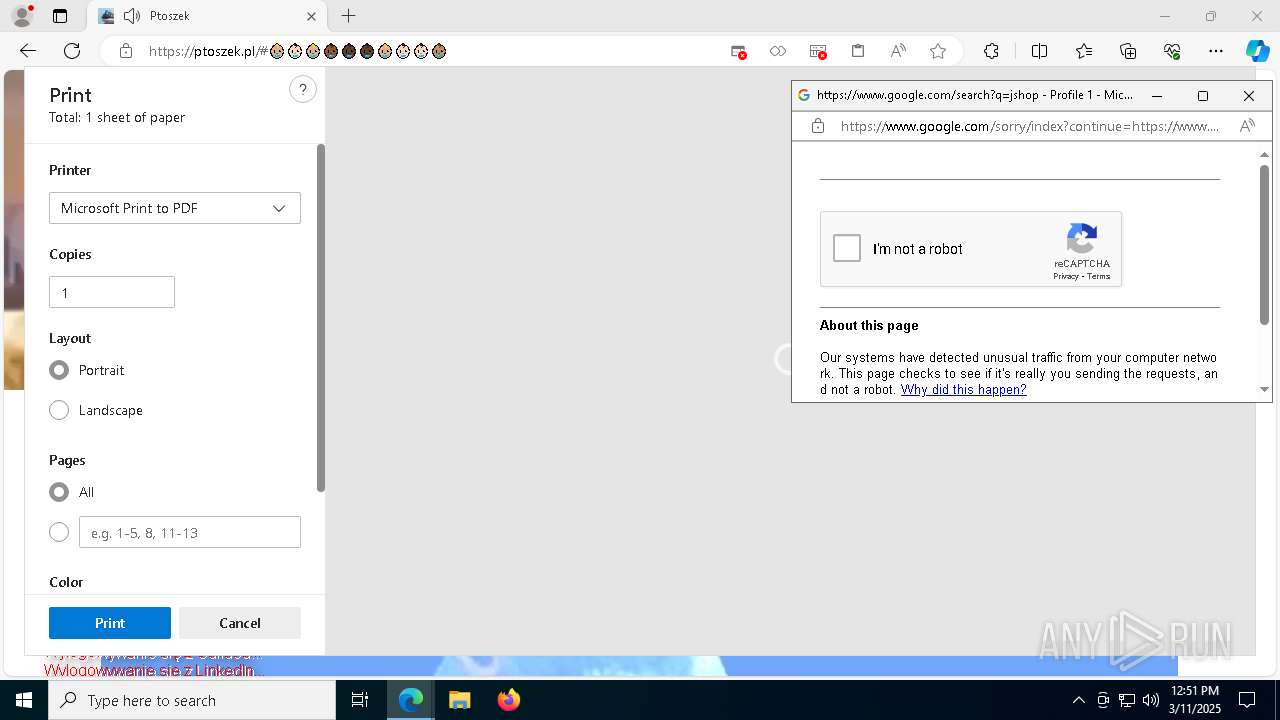Click the audio playing speaker icon on Ptoszek tab
The height and width of the screenshot is (720, 1280).
pos(132,16)
